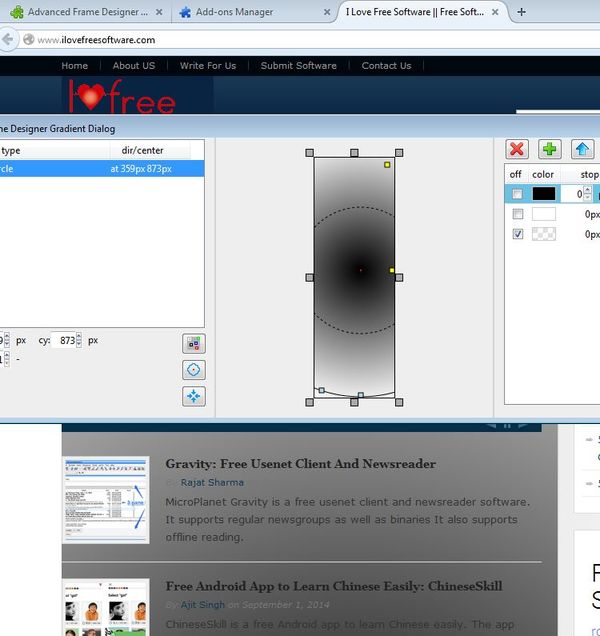
Task: Click the cy value stepper arrows
Action: point(81,340)
